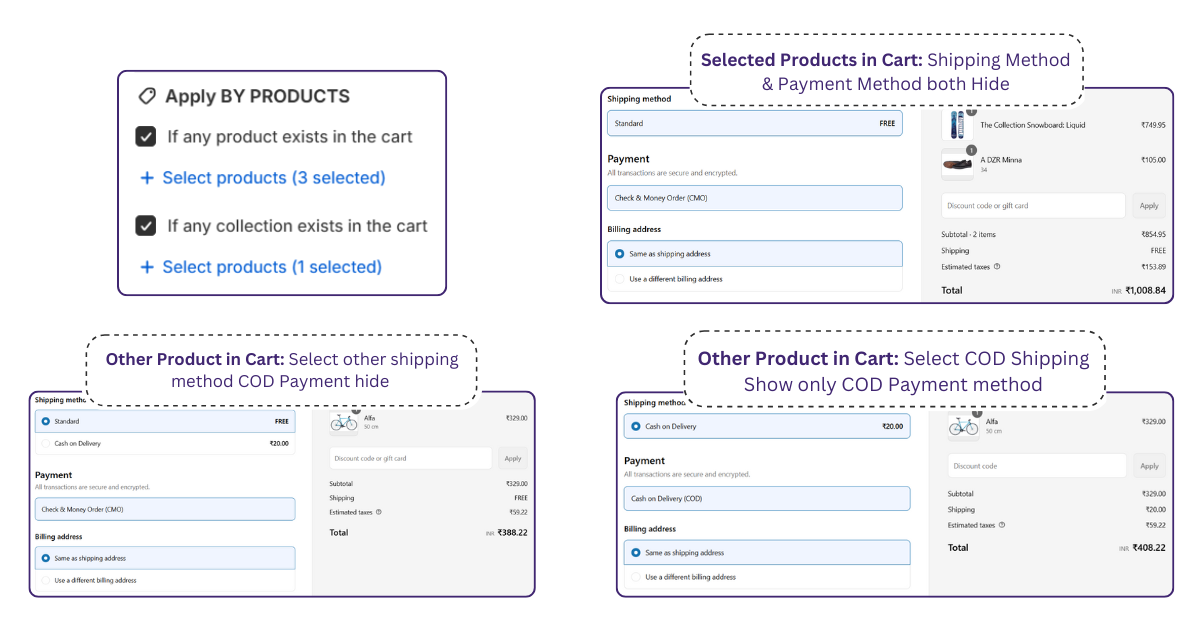1200x627 pixels.
Task: Click the tag icon beside Apply BY PRODUCTS
Action: tap(146, 96)
